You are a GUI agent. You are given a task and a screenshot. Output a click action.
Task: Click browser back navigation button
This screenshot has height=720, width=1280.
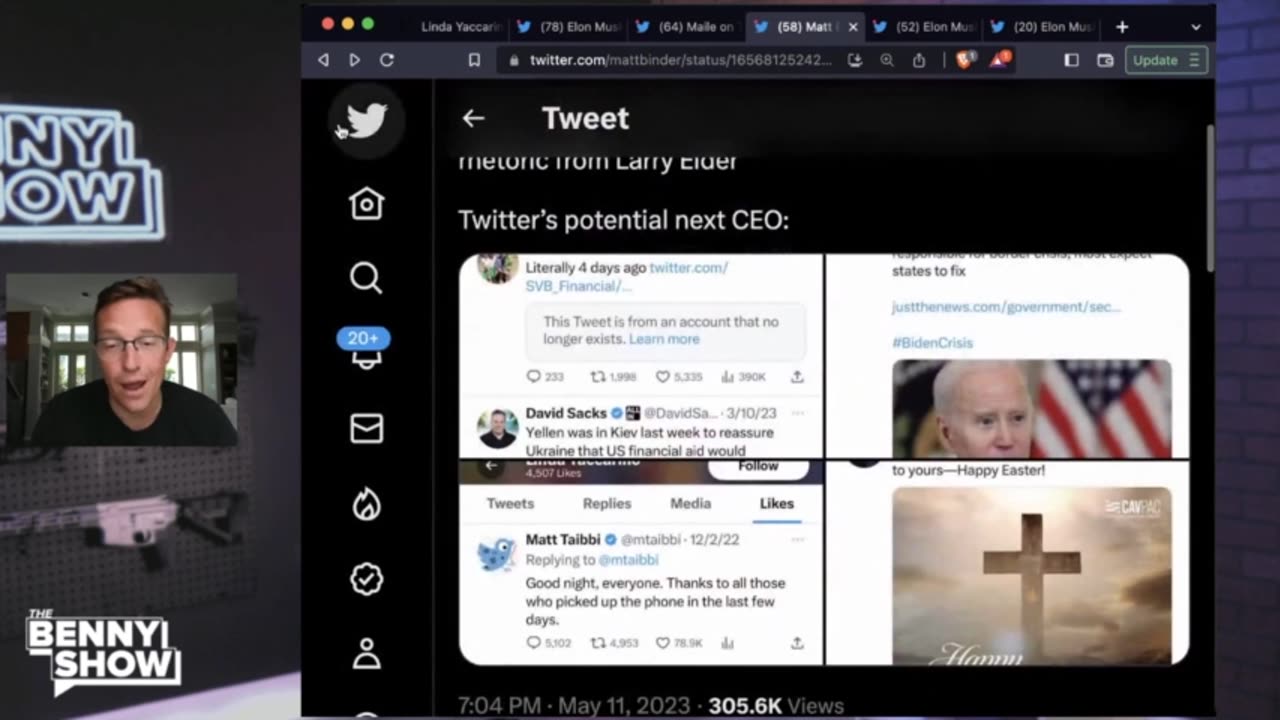pyautogui.click(x=323, y=60)
